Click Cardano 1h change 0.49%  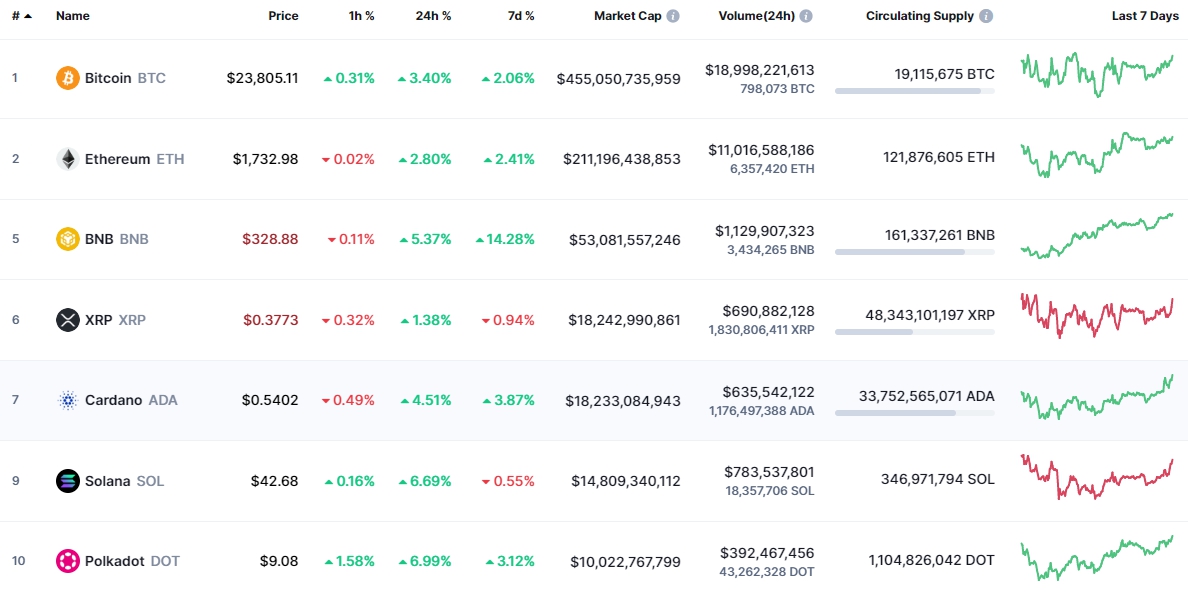point(348,400)
